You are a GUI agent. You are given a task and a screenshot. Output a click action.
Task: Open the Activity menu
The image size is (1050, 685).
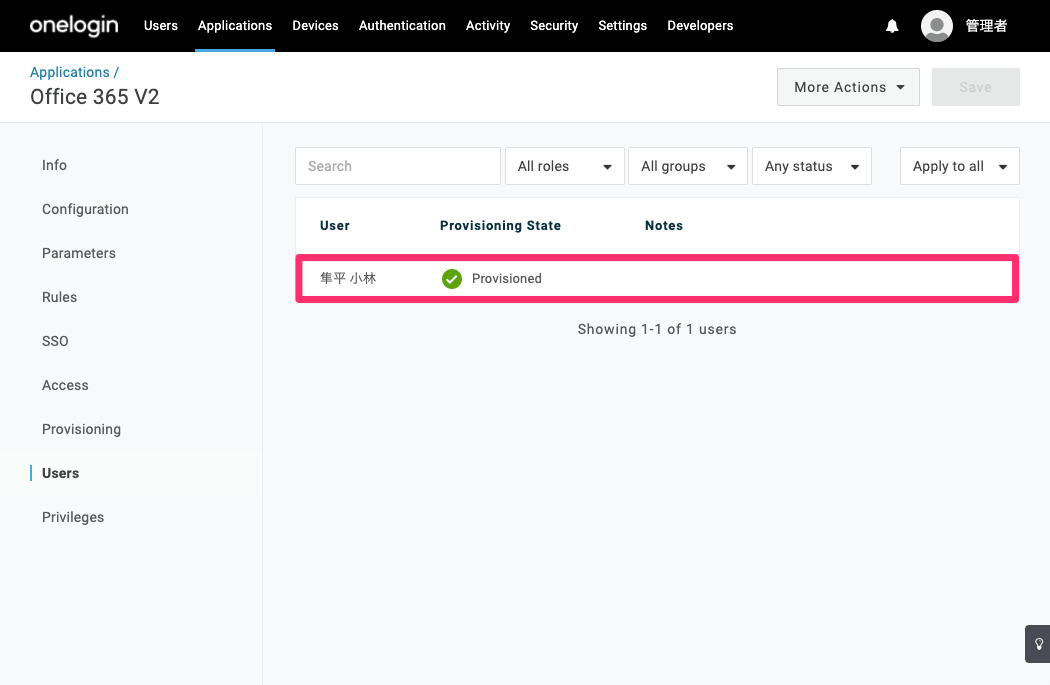488,25
